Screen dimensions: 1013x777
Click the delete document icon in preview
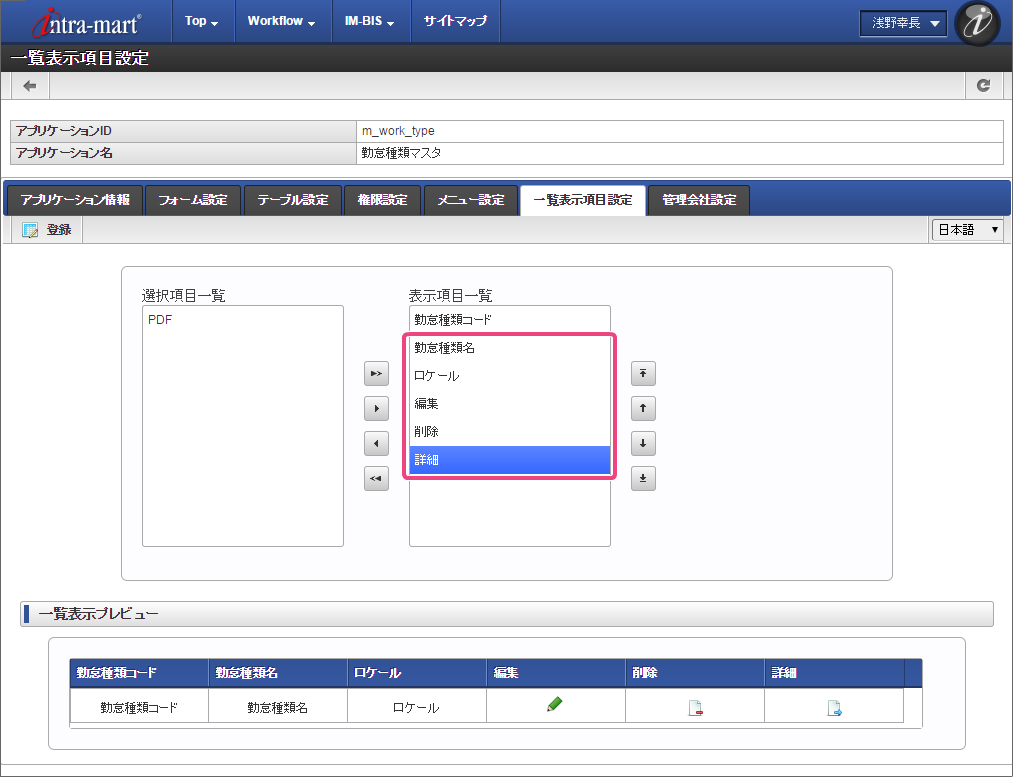pos(694,709)
